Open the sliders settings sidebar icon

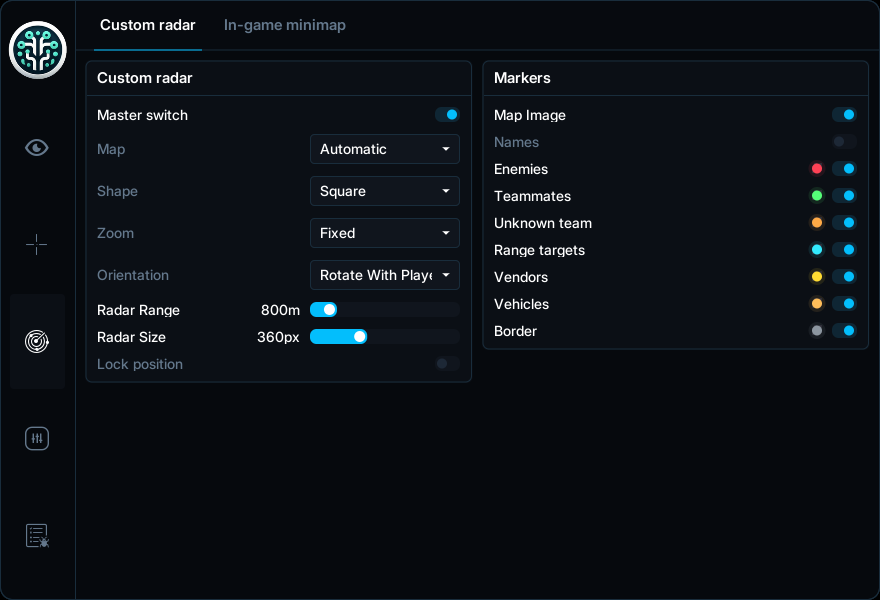point(37,438)
